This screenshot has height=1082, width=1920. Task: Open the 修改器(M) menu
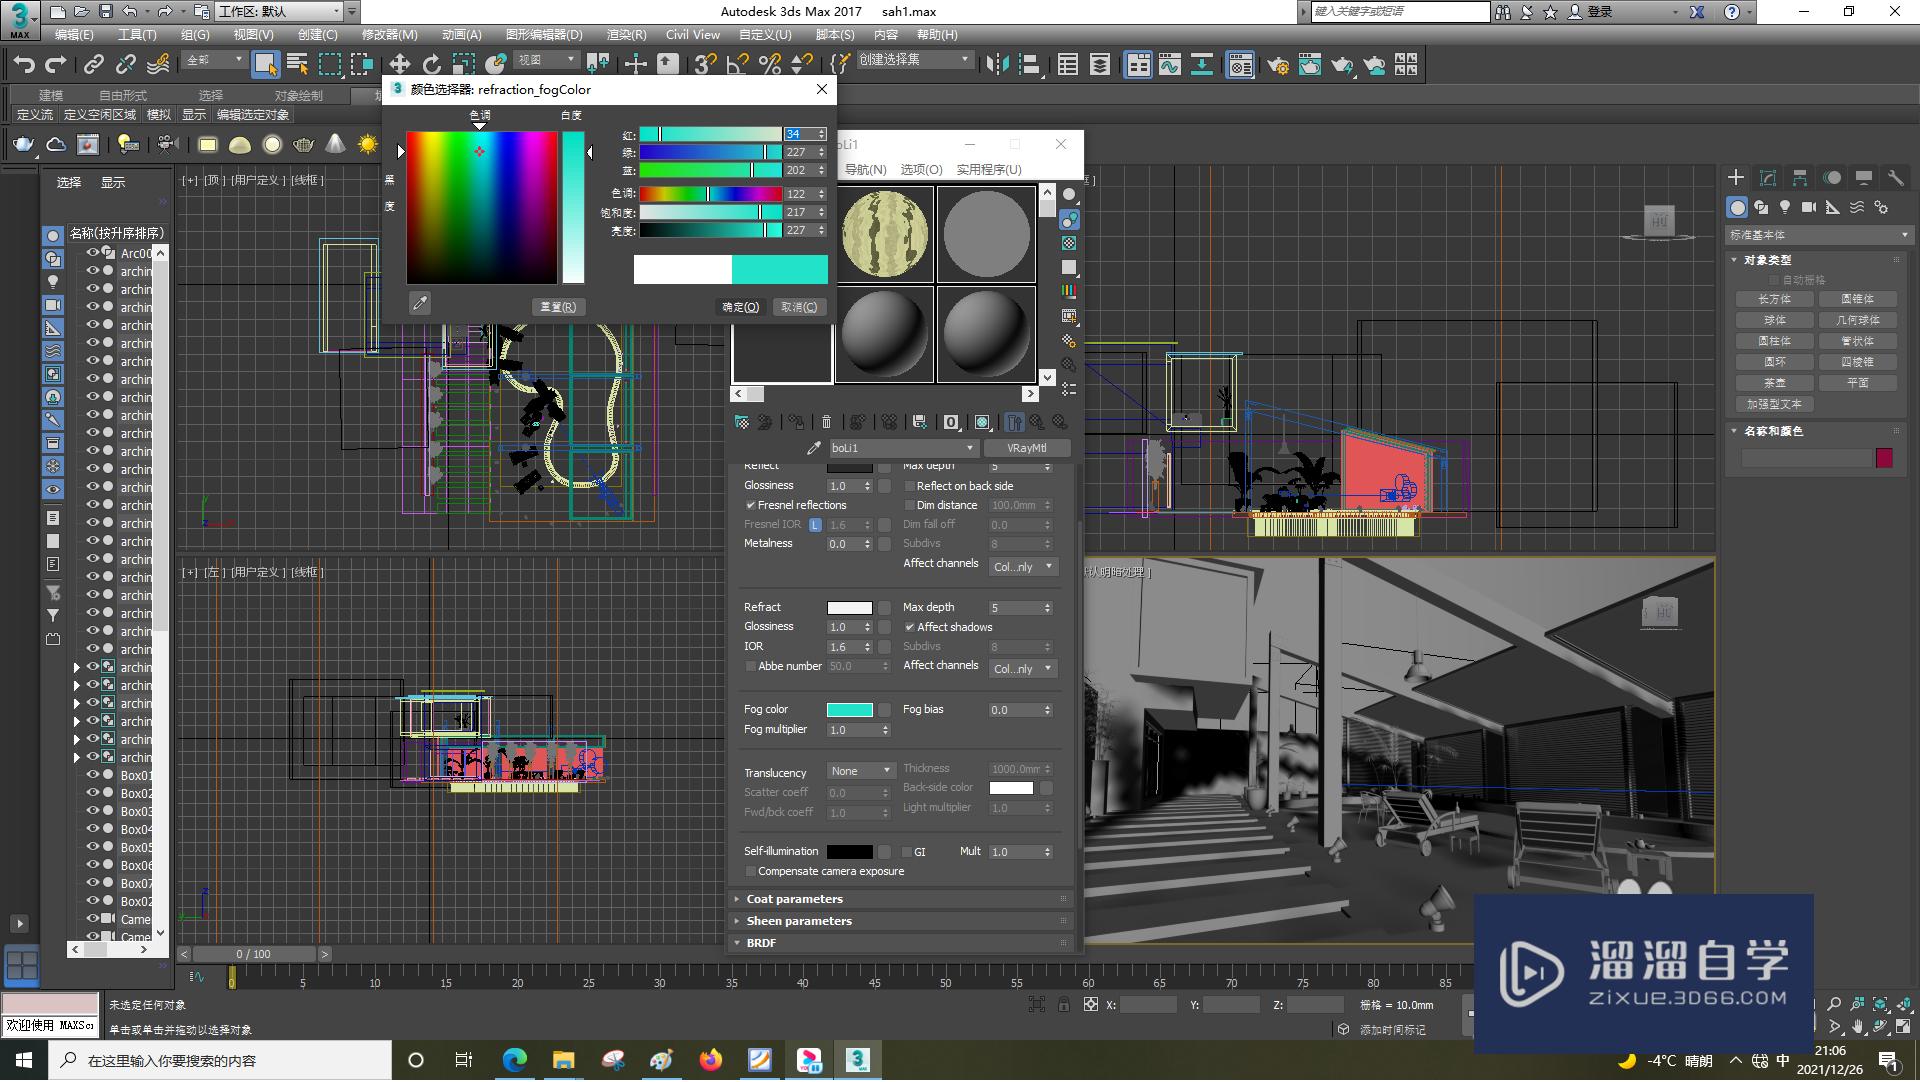pos(389,35)
